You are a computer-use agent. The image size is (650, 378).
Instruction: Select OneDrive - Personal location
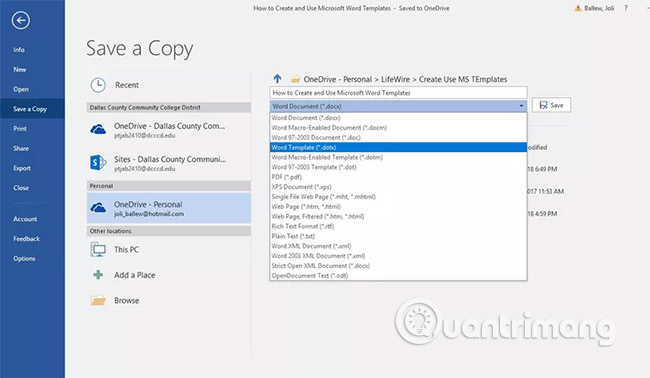pyautogui.click(x=168, y=208)
